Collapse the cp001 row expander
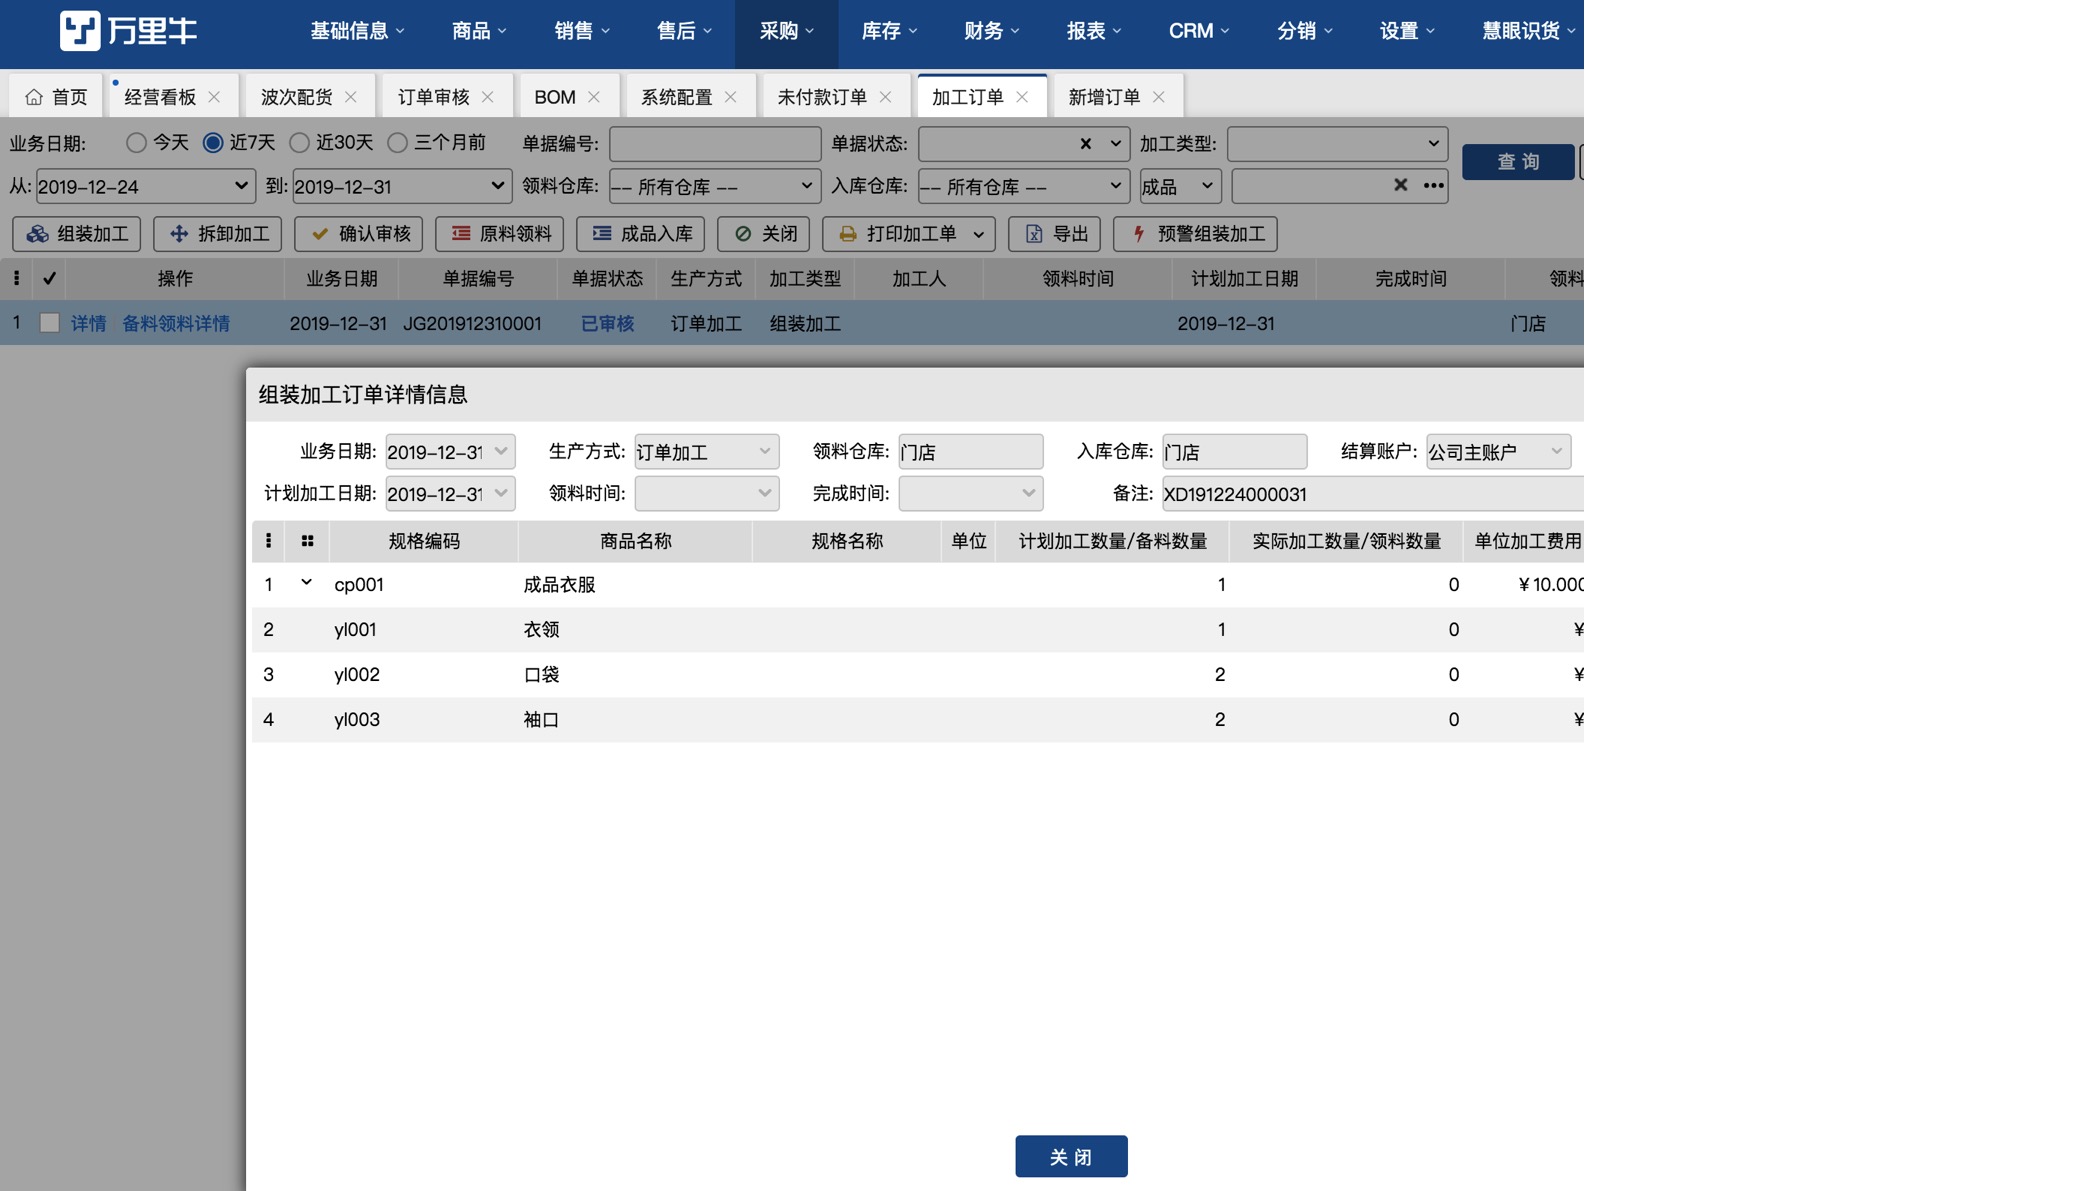The width and height of the screenshot is (2094, 1191). coord(306,583)
